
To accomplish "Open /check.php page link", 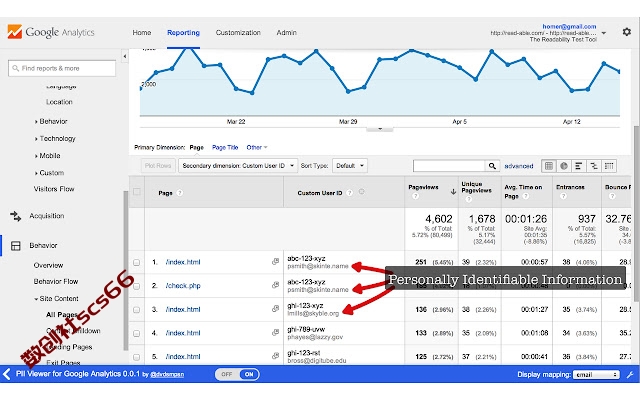I will tap(183, 286).
